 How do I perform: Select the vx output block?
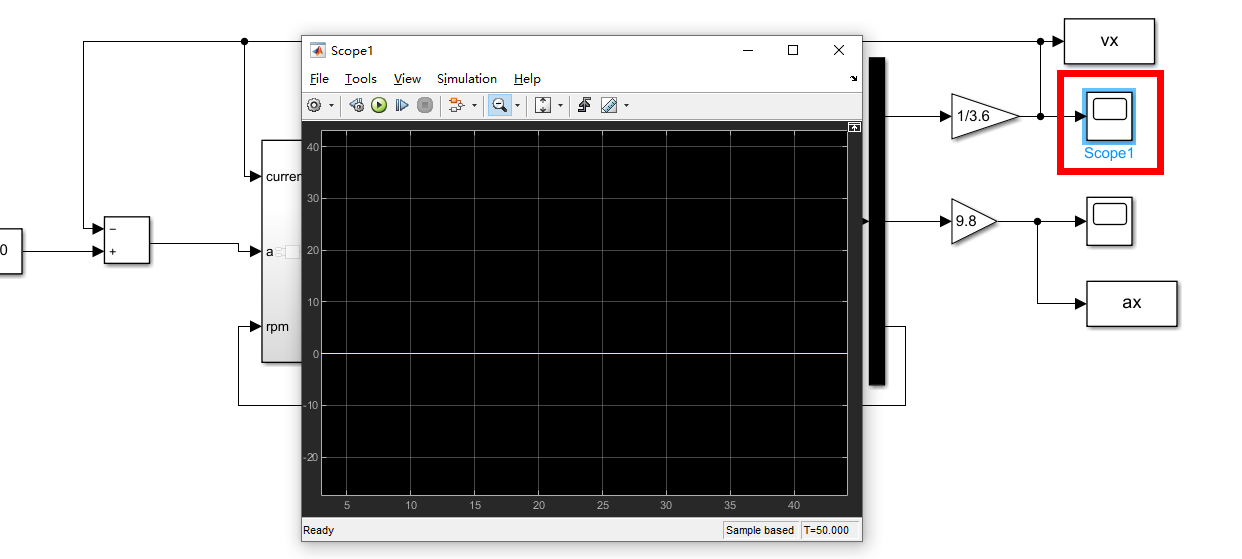1109,41
